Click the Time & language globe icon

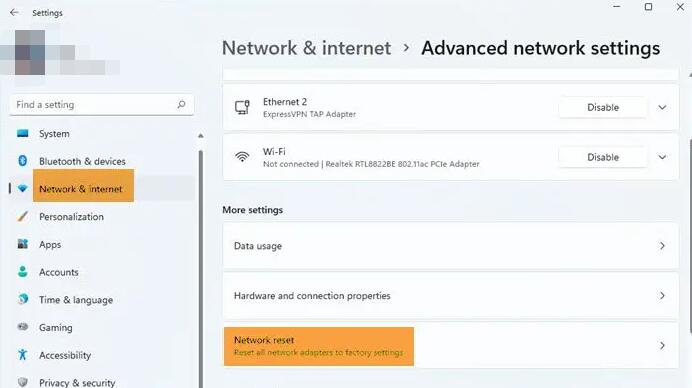23,299
